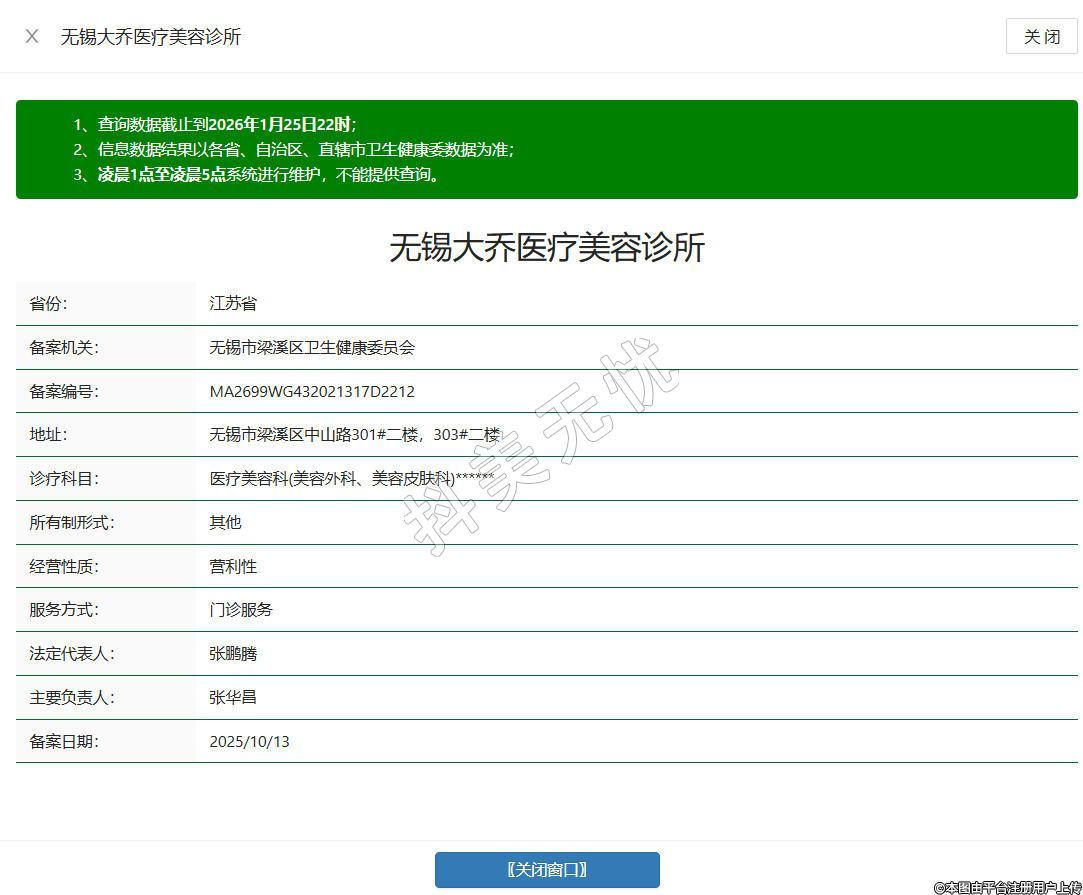Click the banner line about the query data cutoff time
This screenshot has width=1083, height=895.
coord(215,125)
